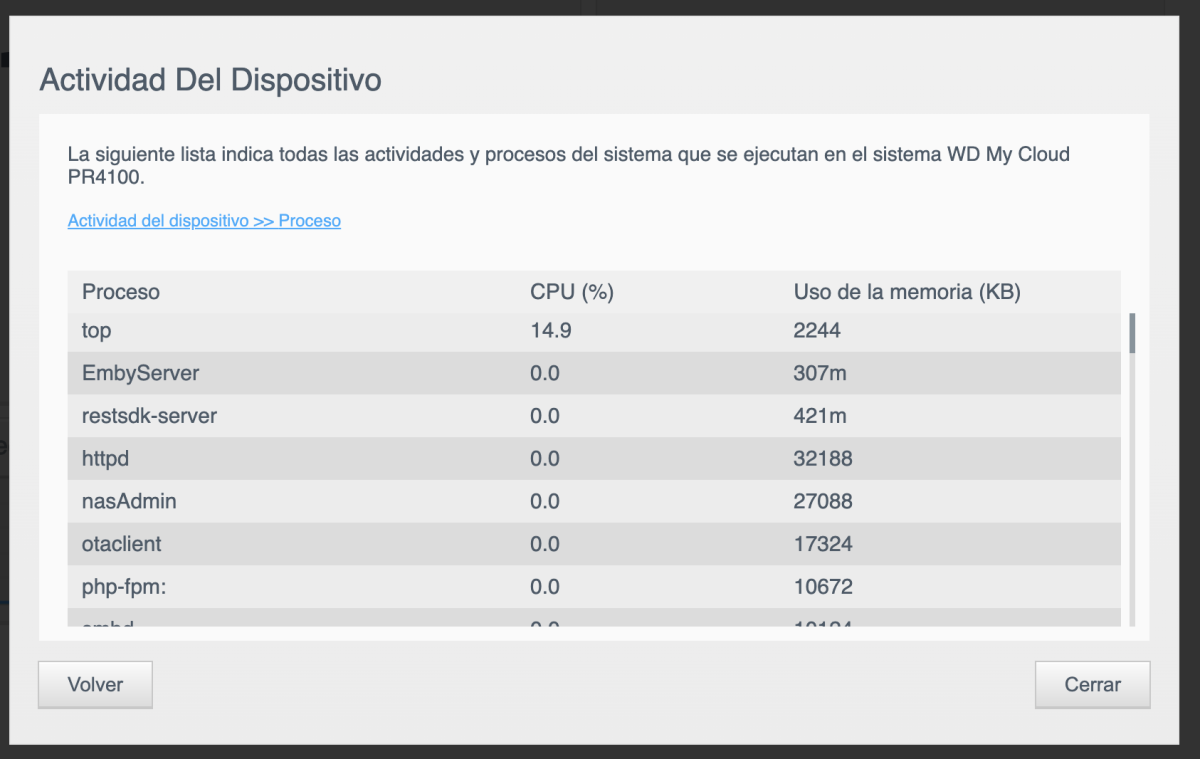Viewport: 1200px width, 759px height.
Task: Click the process list scrollbar thumb
Action: 1132,333
